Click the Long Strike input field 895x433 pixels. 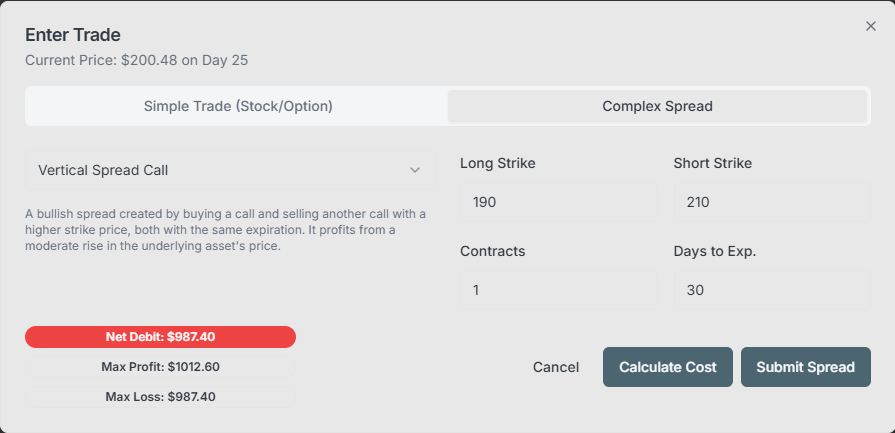point(559,202)
